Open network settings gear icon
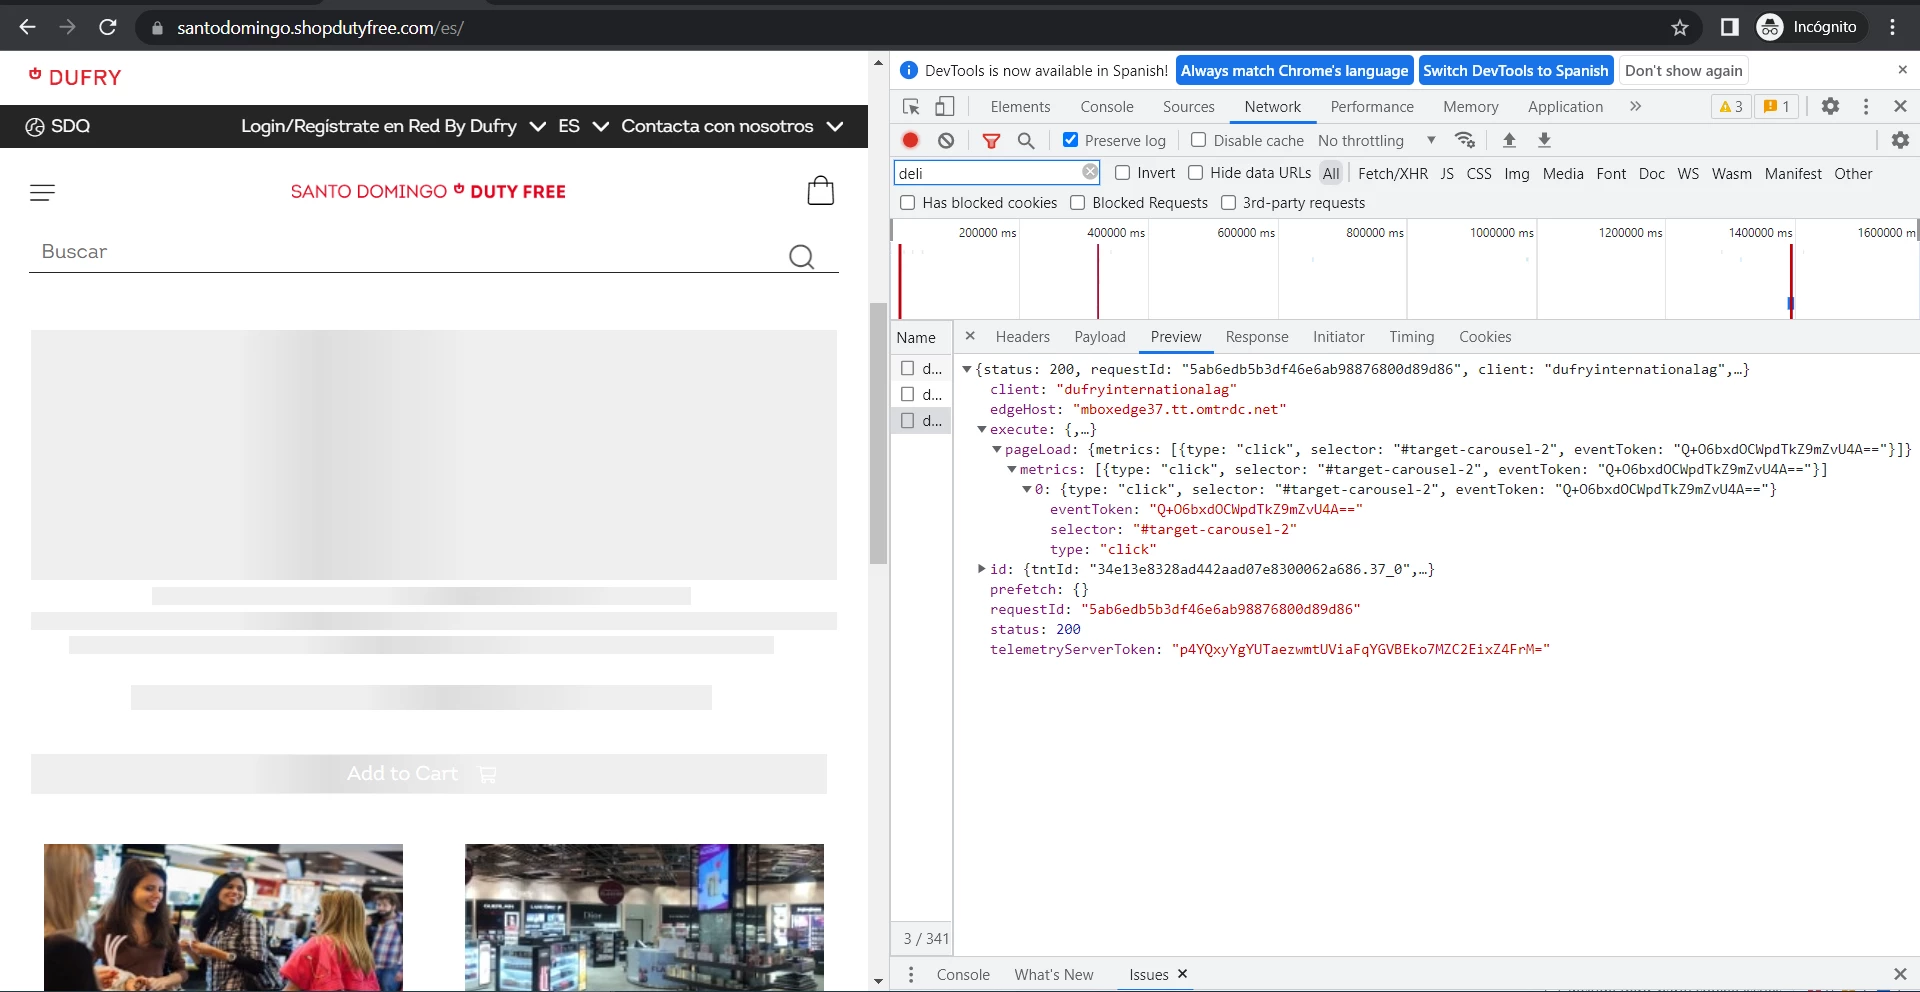 pos(1900,140)
